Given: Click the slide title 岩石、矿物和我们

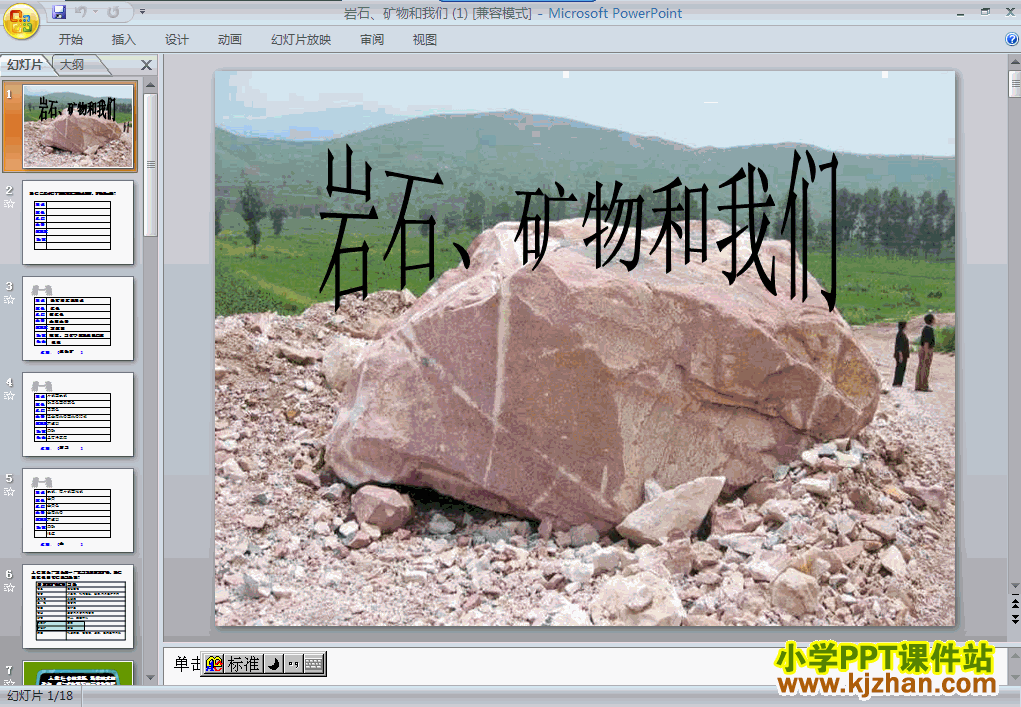Looking at the screenshot, I should tap(579, 228).
